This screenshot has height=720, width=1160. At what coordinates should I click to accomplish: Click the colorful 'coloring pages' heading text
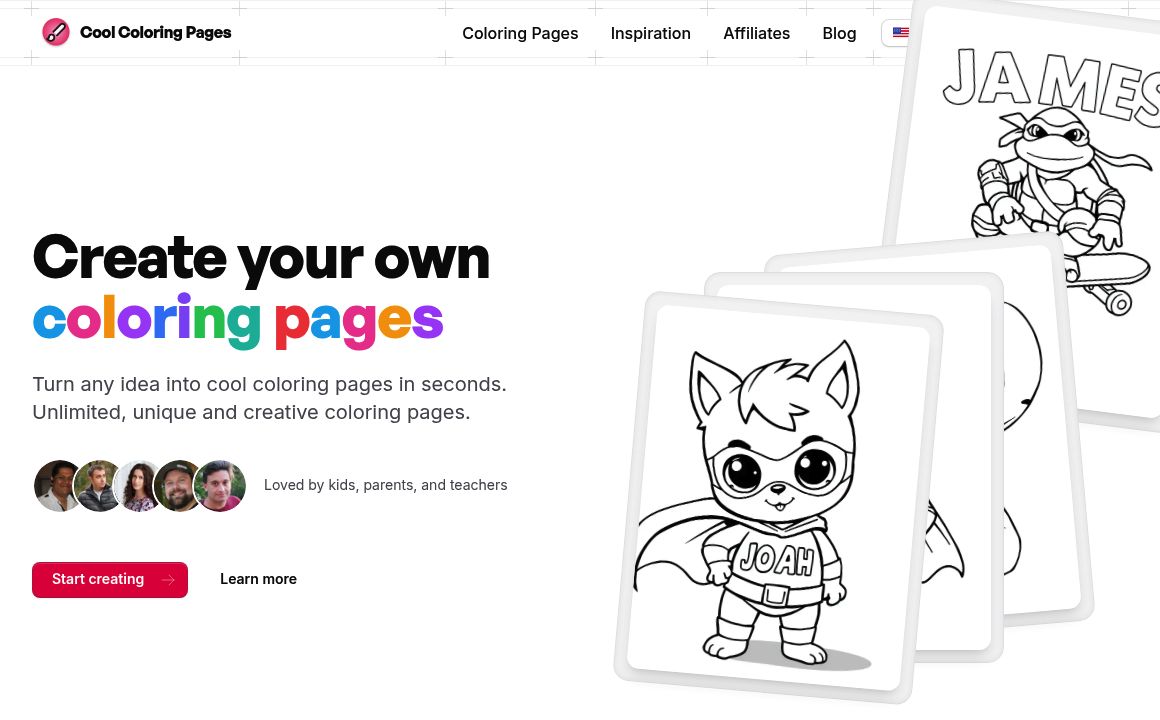pos(238,318)
